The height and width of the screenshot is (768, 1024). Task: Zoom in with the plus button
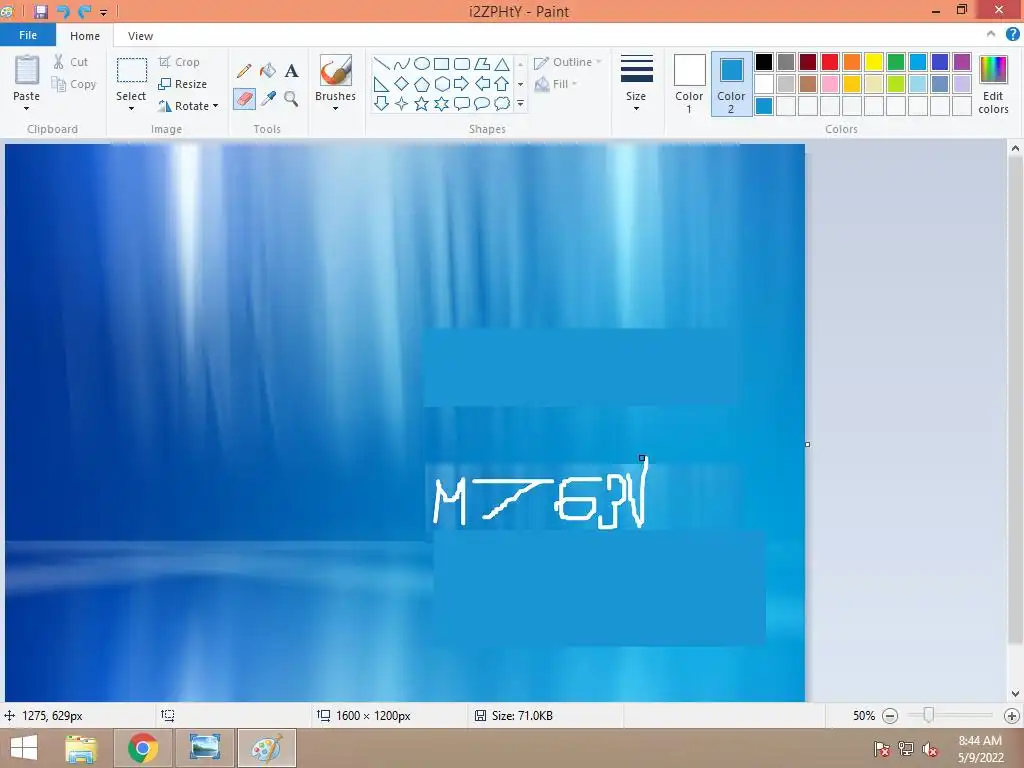click(1012, 716)
